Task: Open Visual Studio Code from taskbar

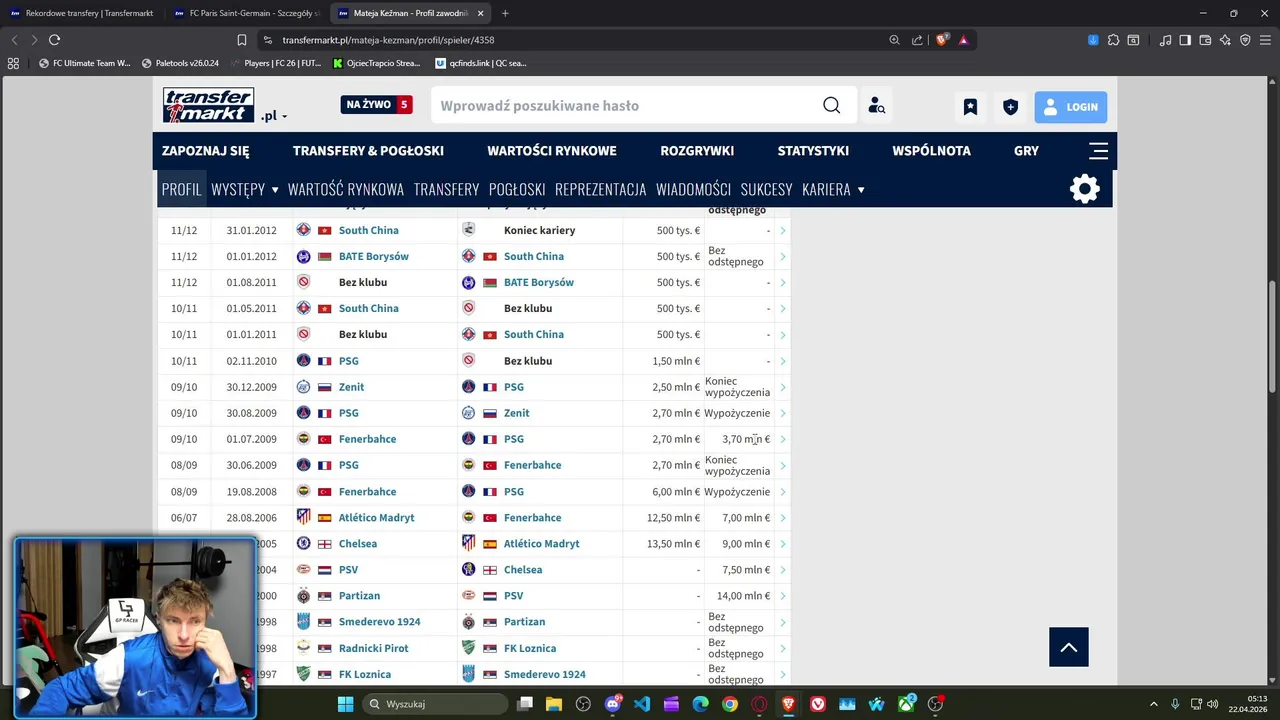Action: point(642,704)
